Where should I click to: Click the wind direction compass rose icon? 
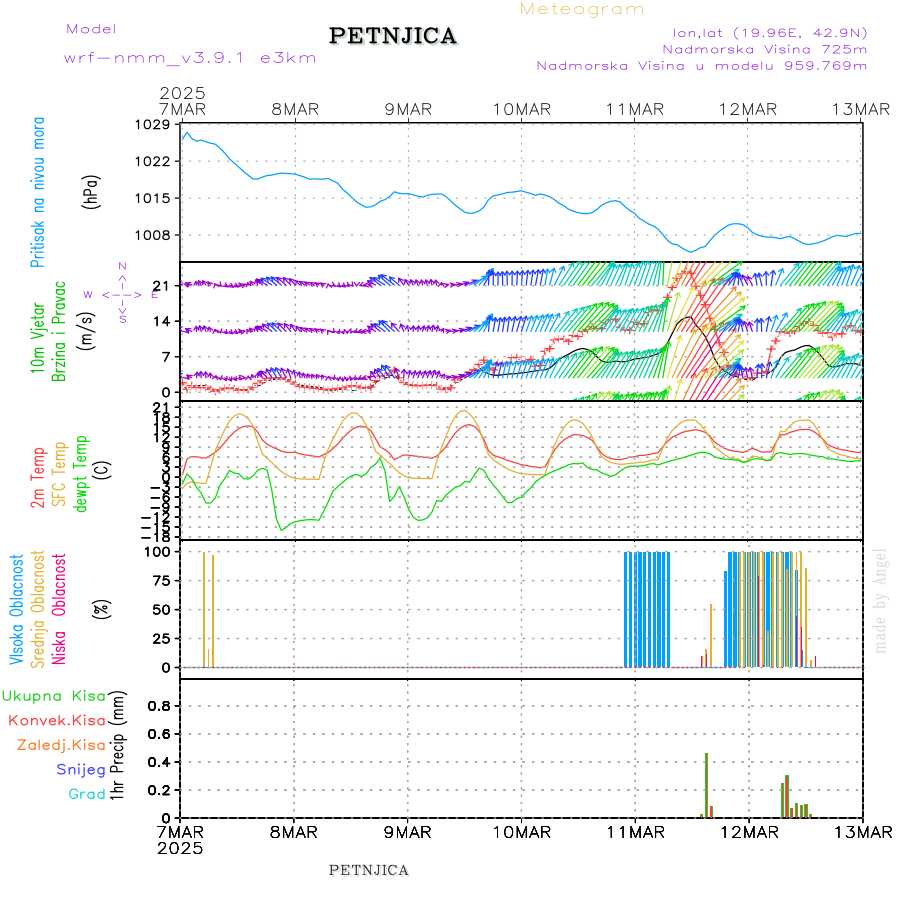pos(122,294)
